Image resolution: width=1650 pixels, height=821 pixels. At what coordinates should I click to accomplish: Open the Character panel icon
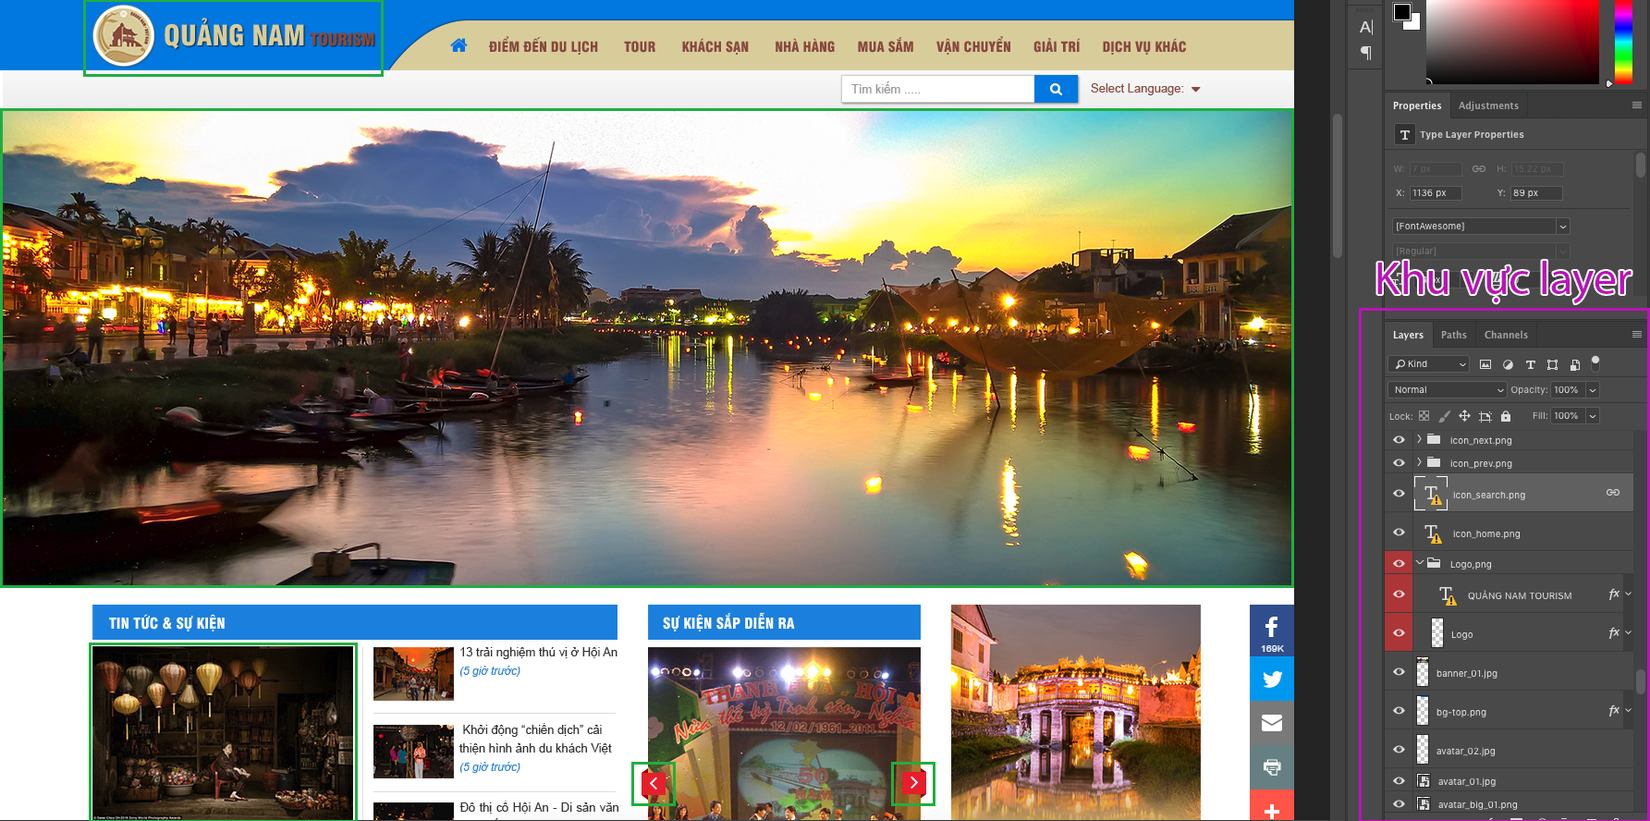[x=1366, y=27]
